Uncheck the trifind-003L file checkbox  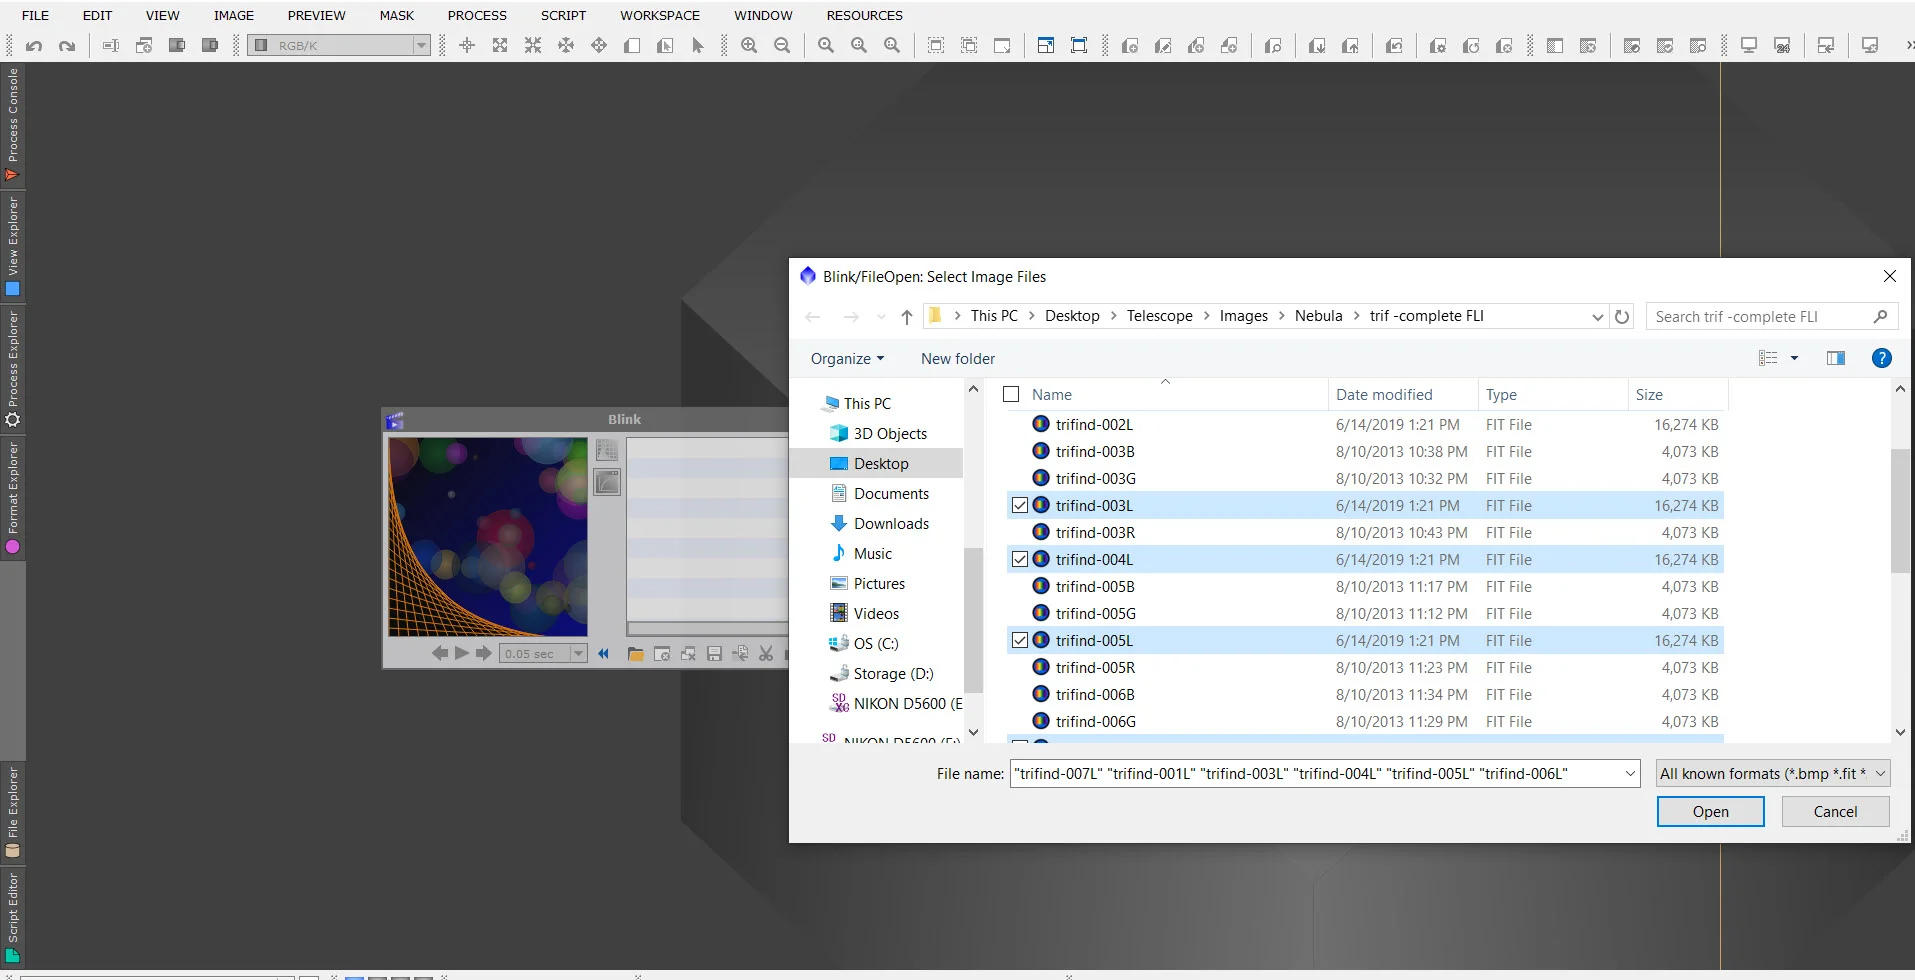[x=1020, y=505]
